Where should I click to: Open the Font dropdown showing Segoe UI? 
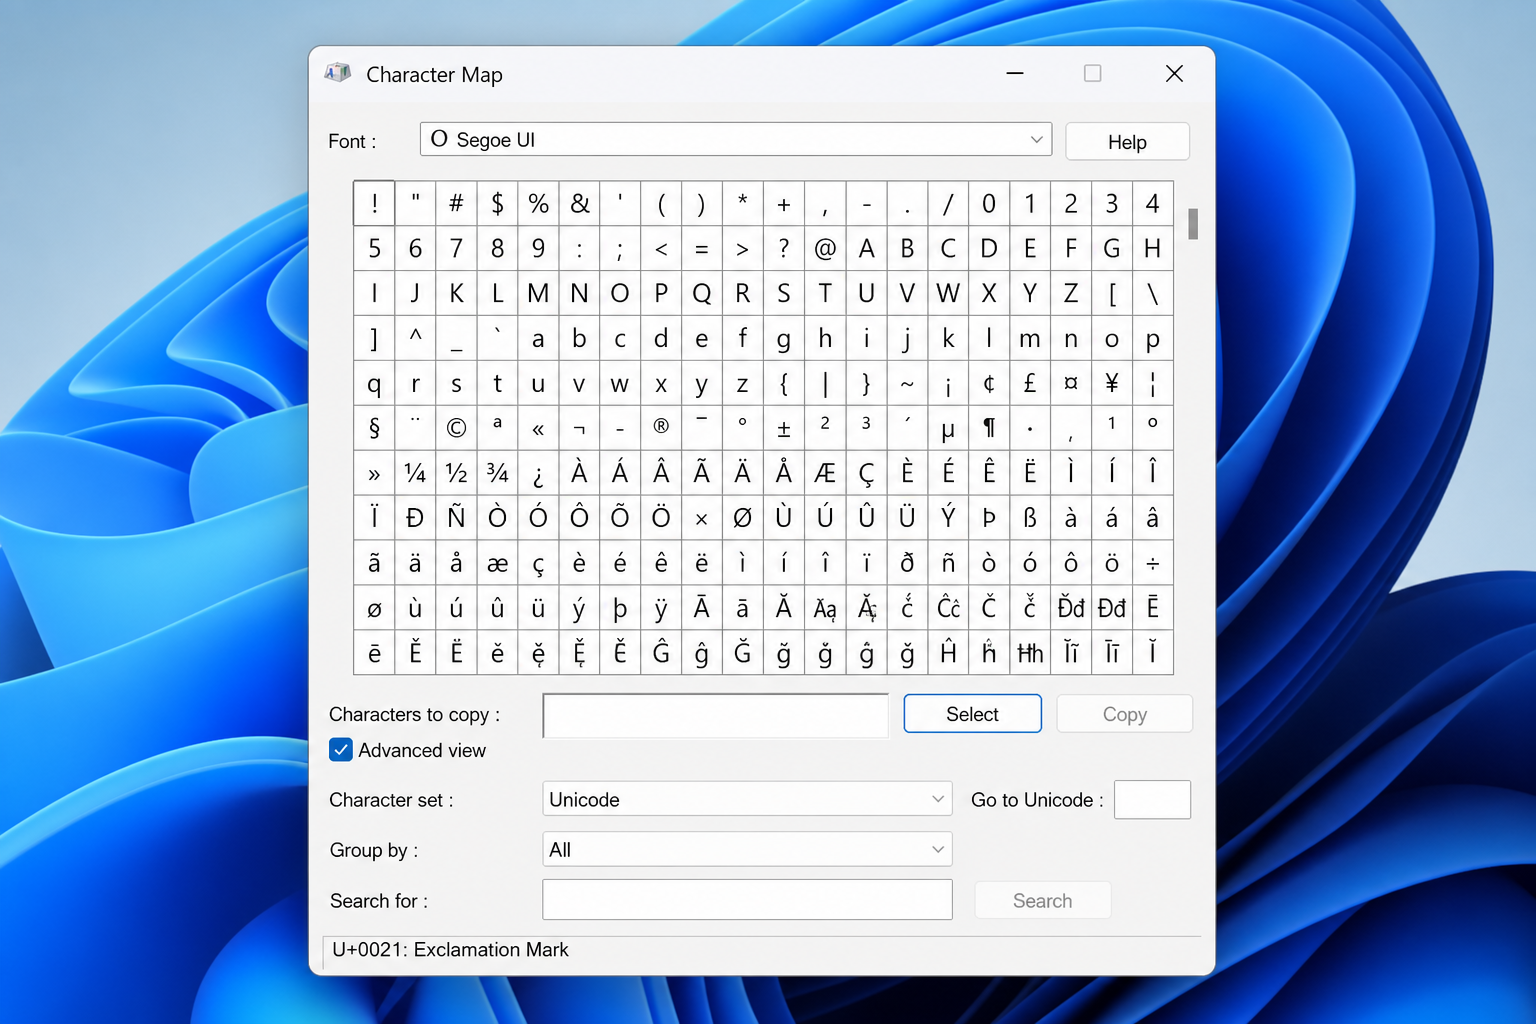(x=736, y=140)
